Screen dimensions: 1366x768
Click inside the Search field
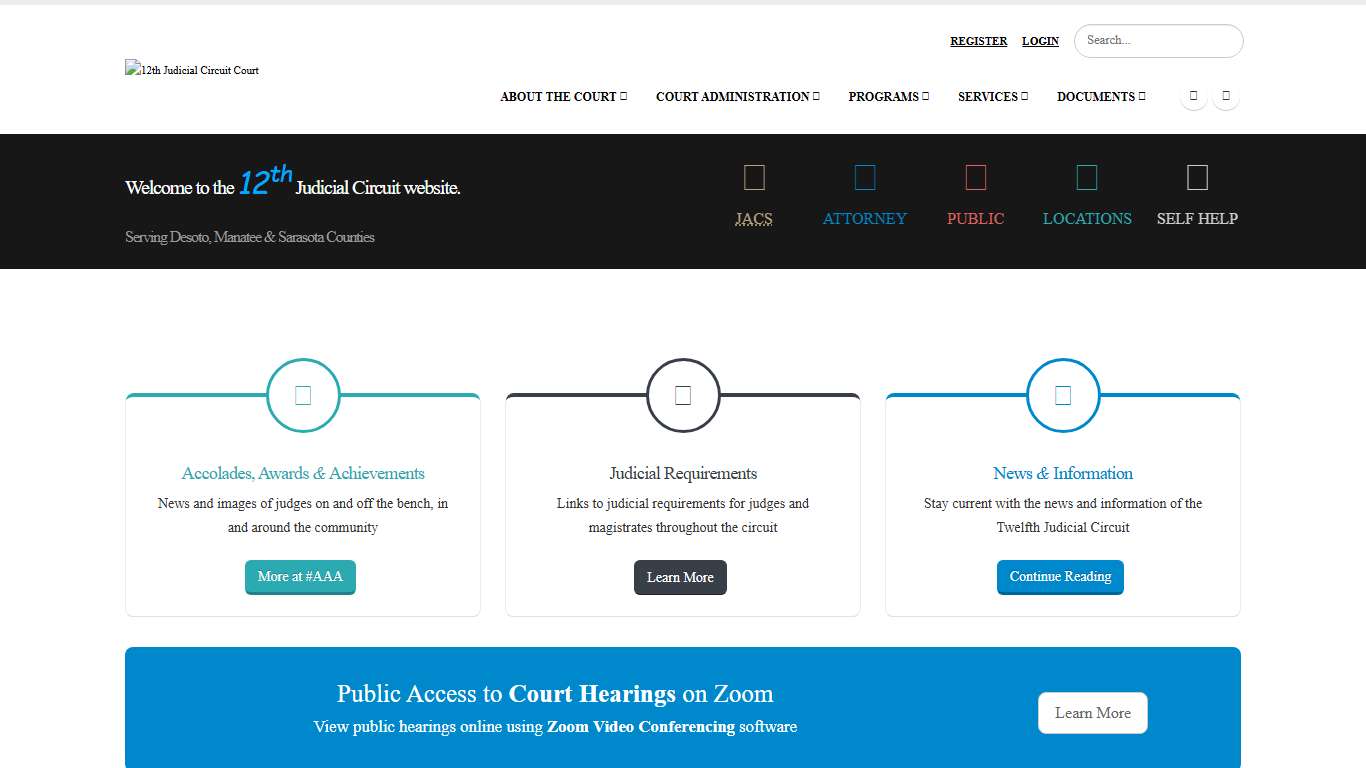(x=1157, y=41)
